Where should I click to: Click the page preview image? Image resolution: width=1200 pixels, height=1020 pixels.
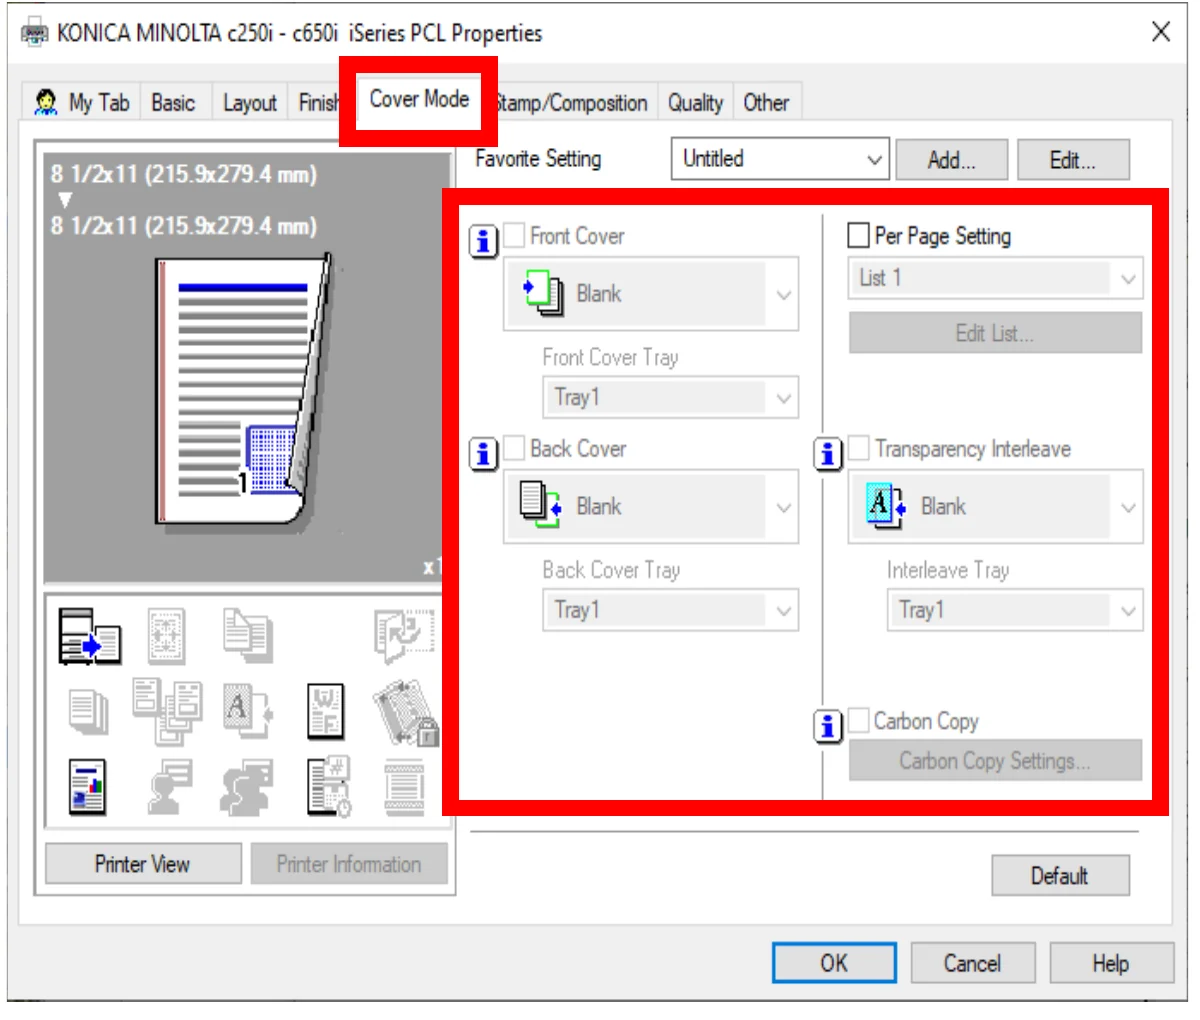coord(244,391)
